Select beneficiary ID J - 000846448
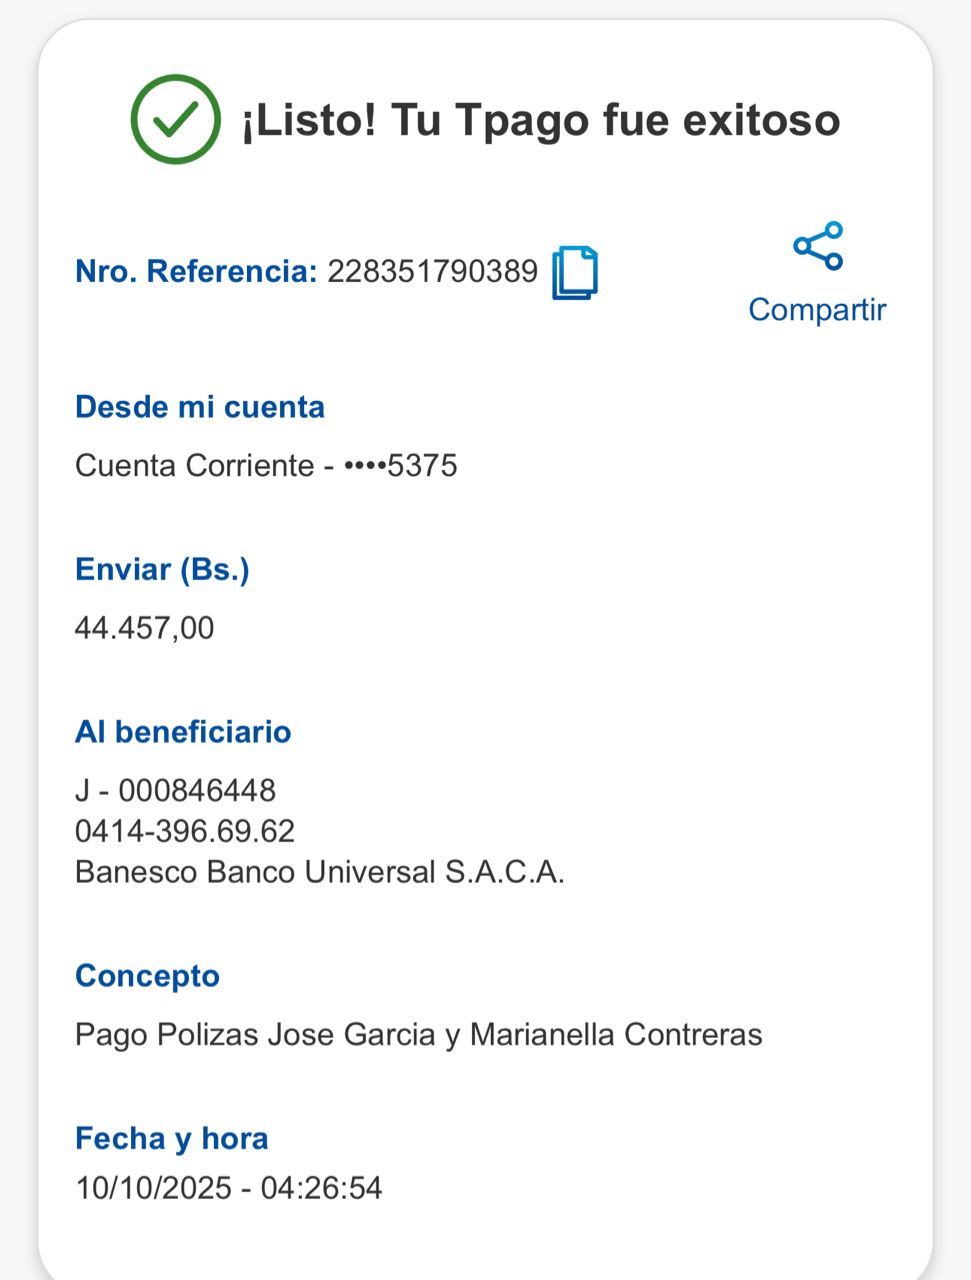The height and width of the screenshot is (1280, 971). tap(175, 791)
